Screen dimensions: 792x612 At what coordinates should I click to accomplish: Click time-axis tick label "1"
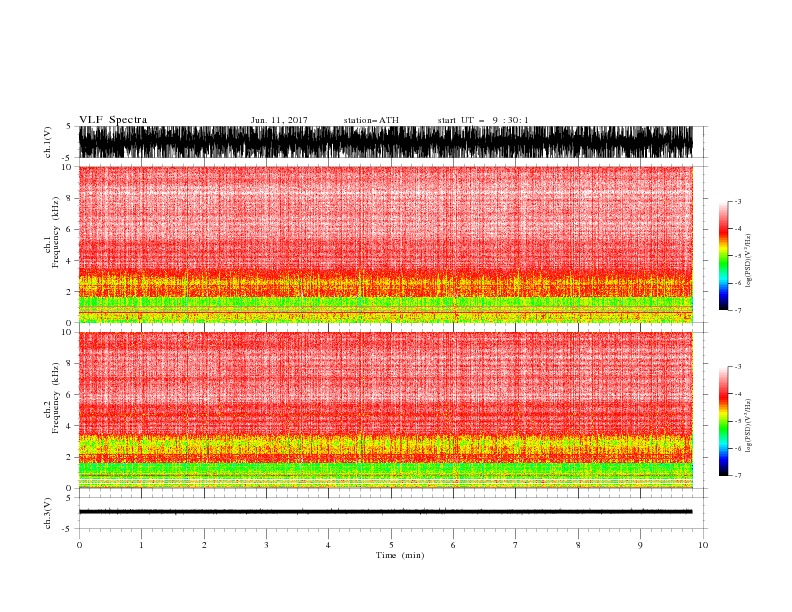(x=141, y=545)
